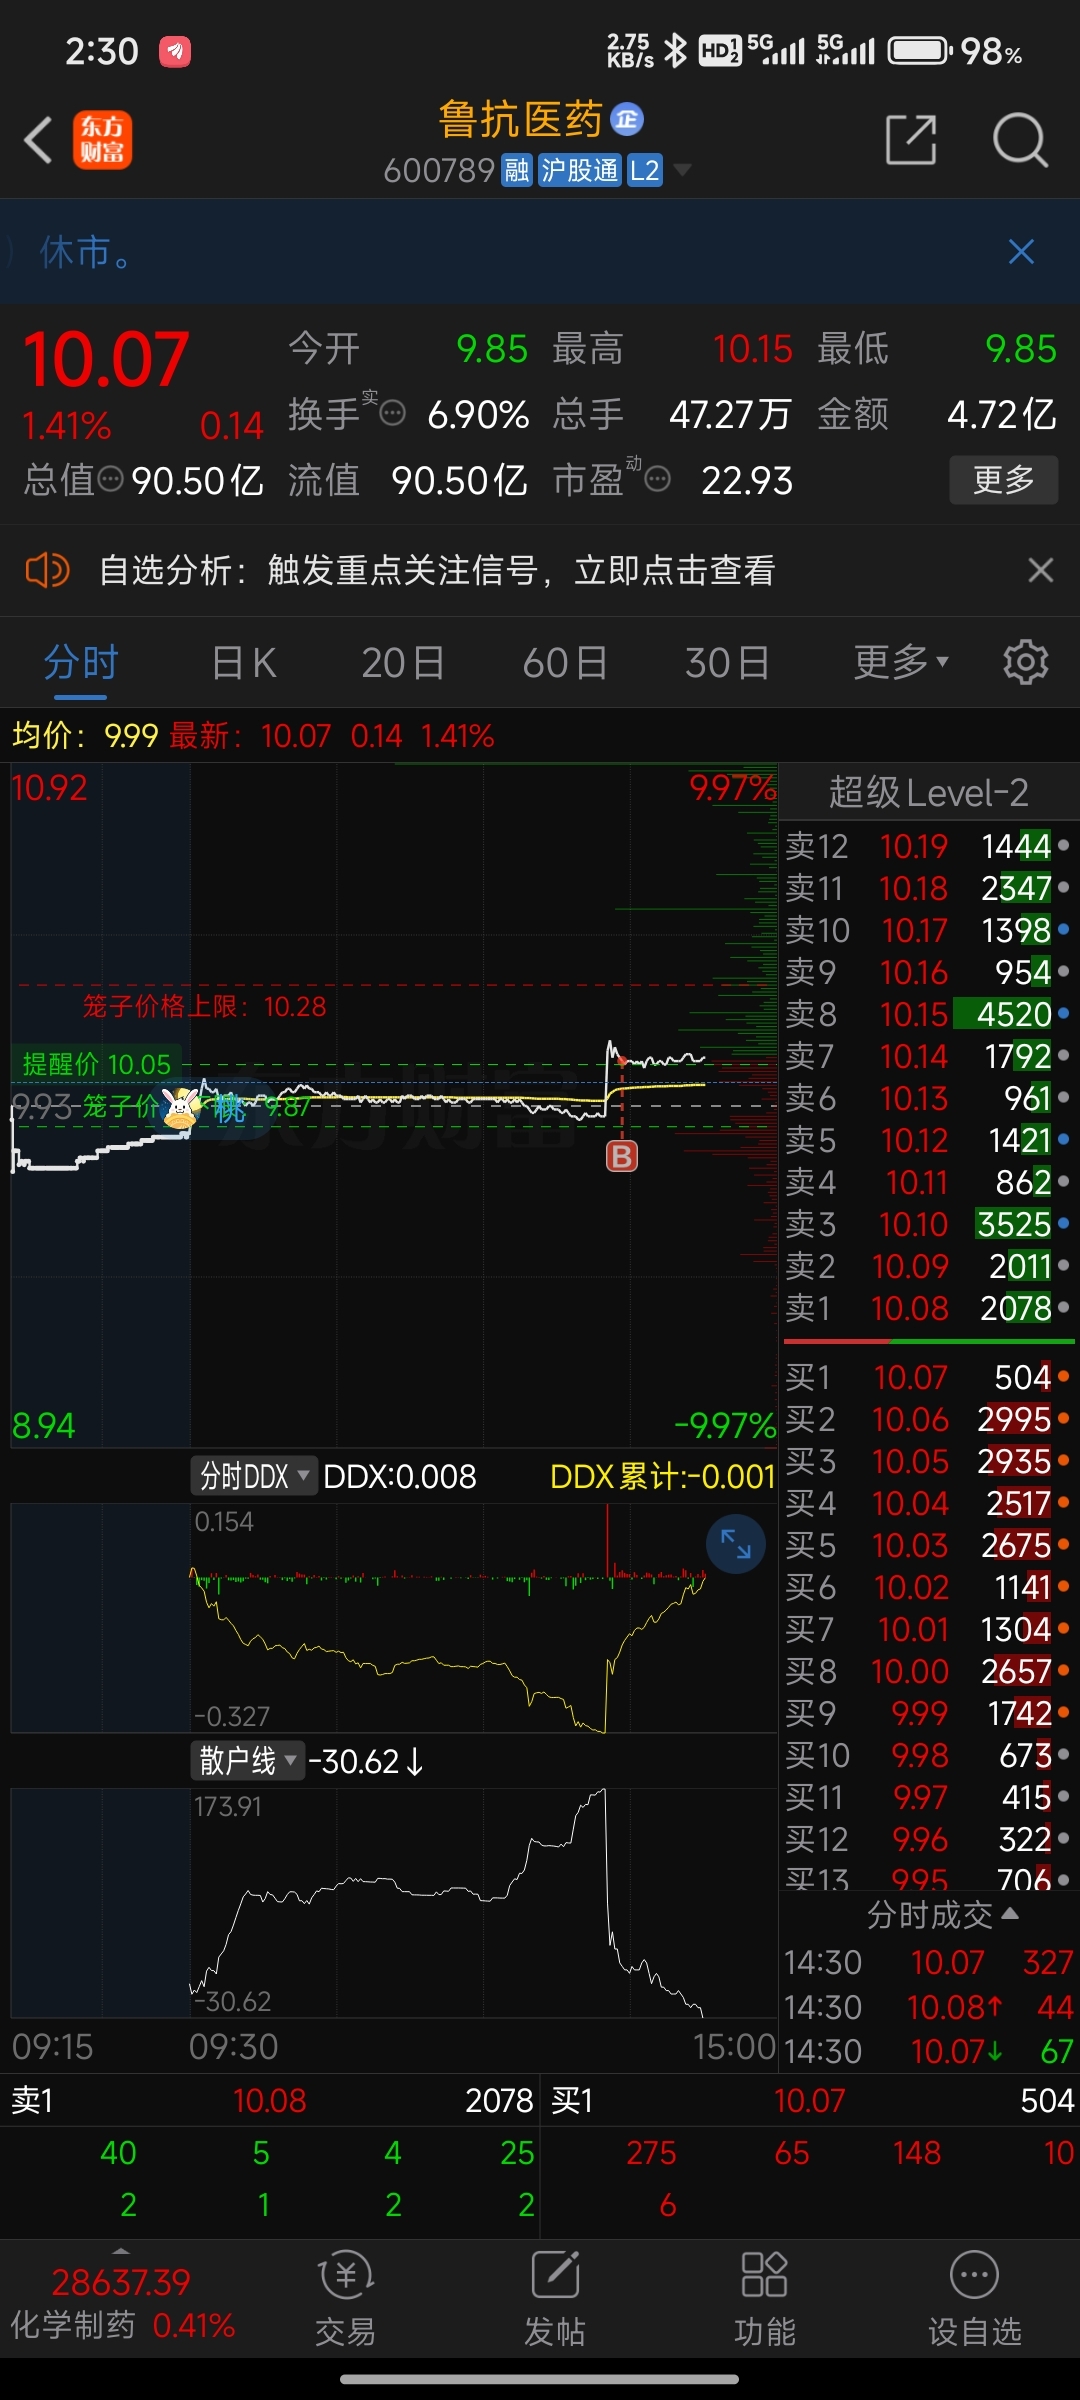Tap the 今开 9.85 value
The height and width of the screenshot is (2400, 1080).
[x=492, y=349]
